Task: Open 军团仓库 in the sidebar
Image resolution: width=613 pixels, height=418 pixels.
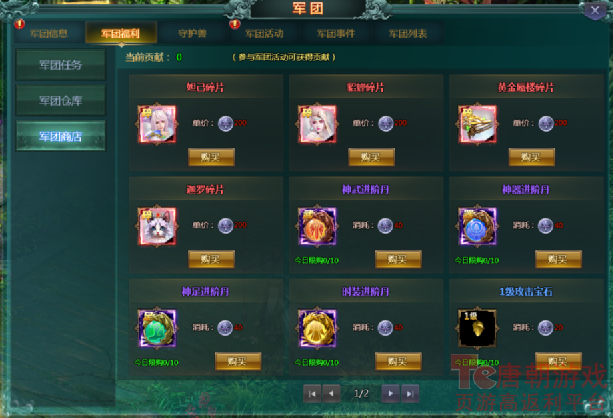Action: click(61, 100)
